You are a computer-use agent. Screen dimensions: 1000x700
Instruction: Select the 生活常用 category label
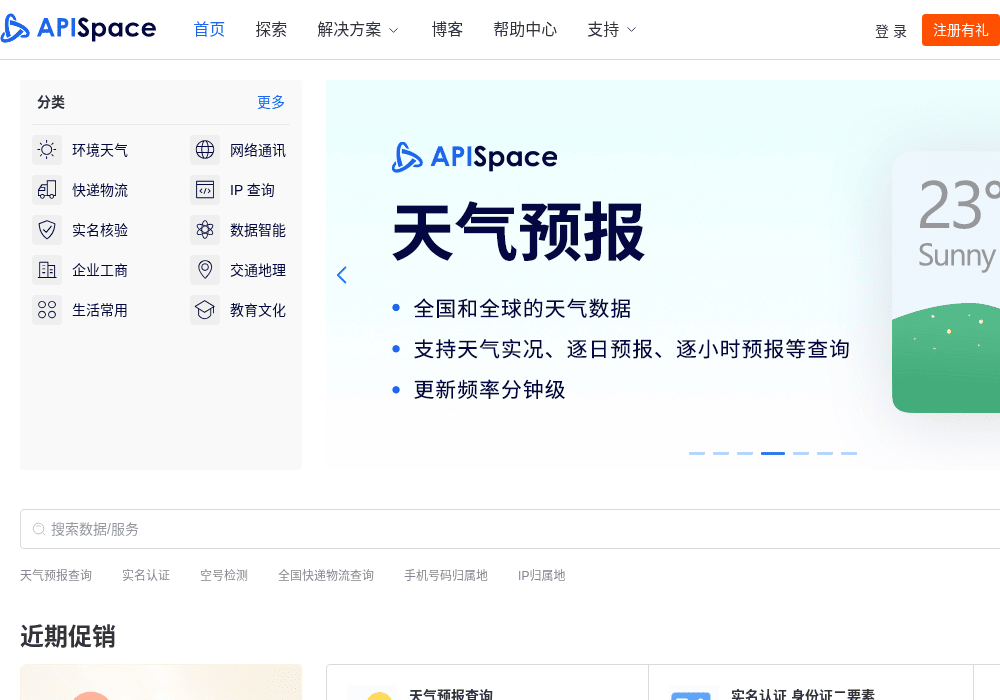pos(100,310)
